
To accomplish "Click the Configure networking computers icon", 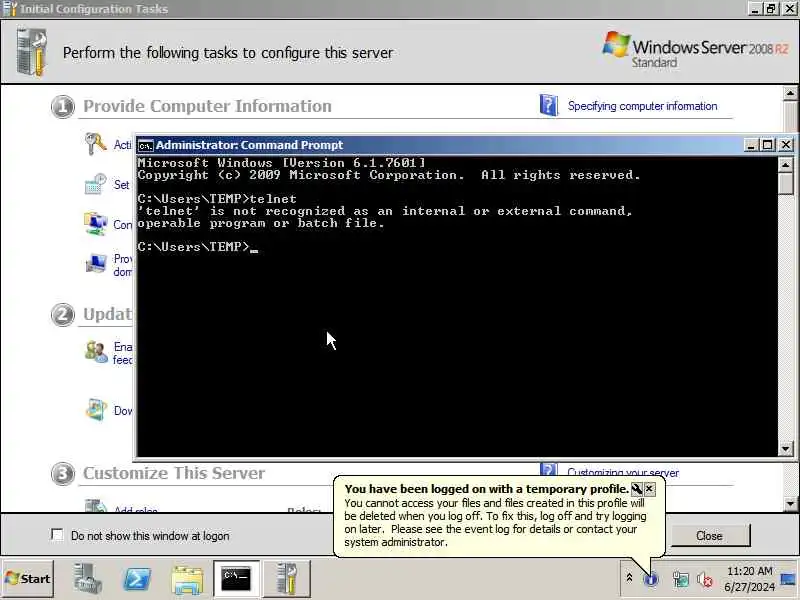I will 95,224.
